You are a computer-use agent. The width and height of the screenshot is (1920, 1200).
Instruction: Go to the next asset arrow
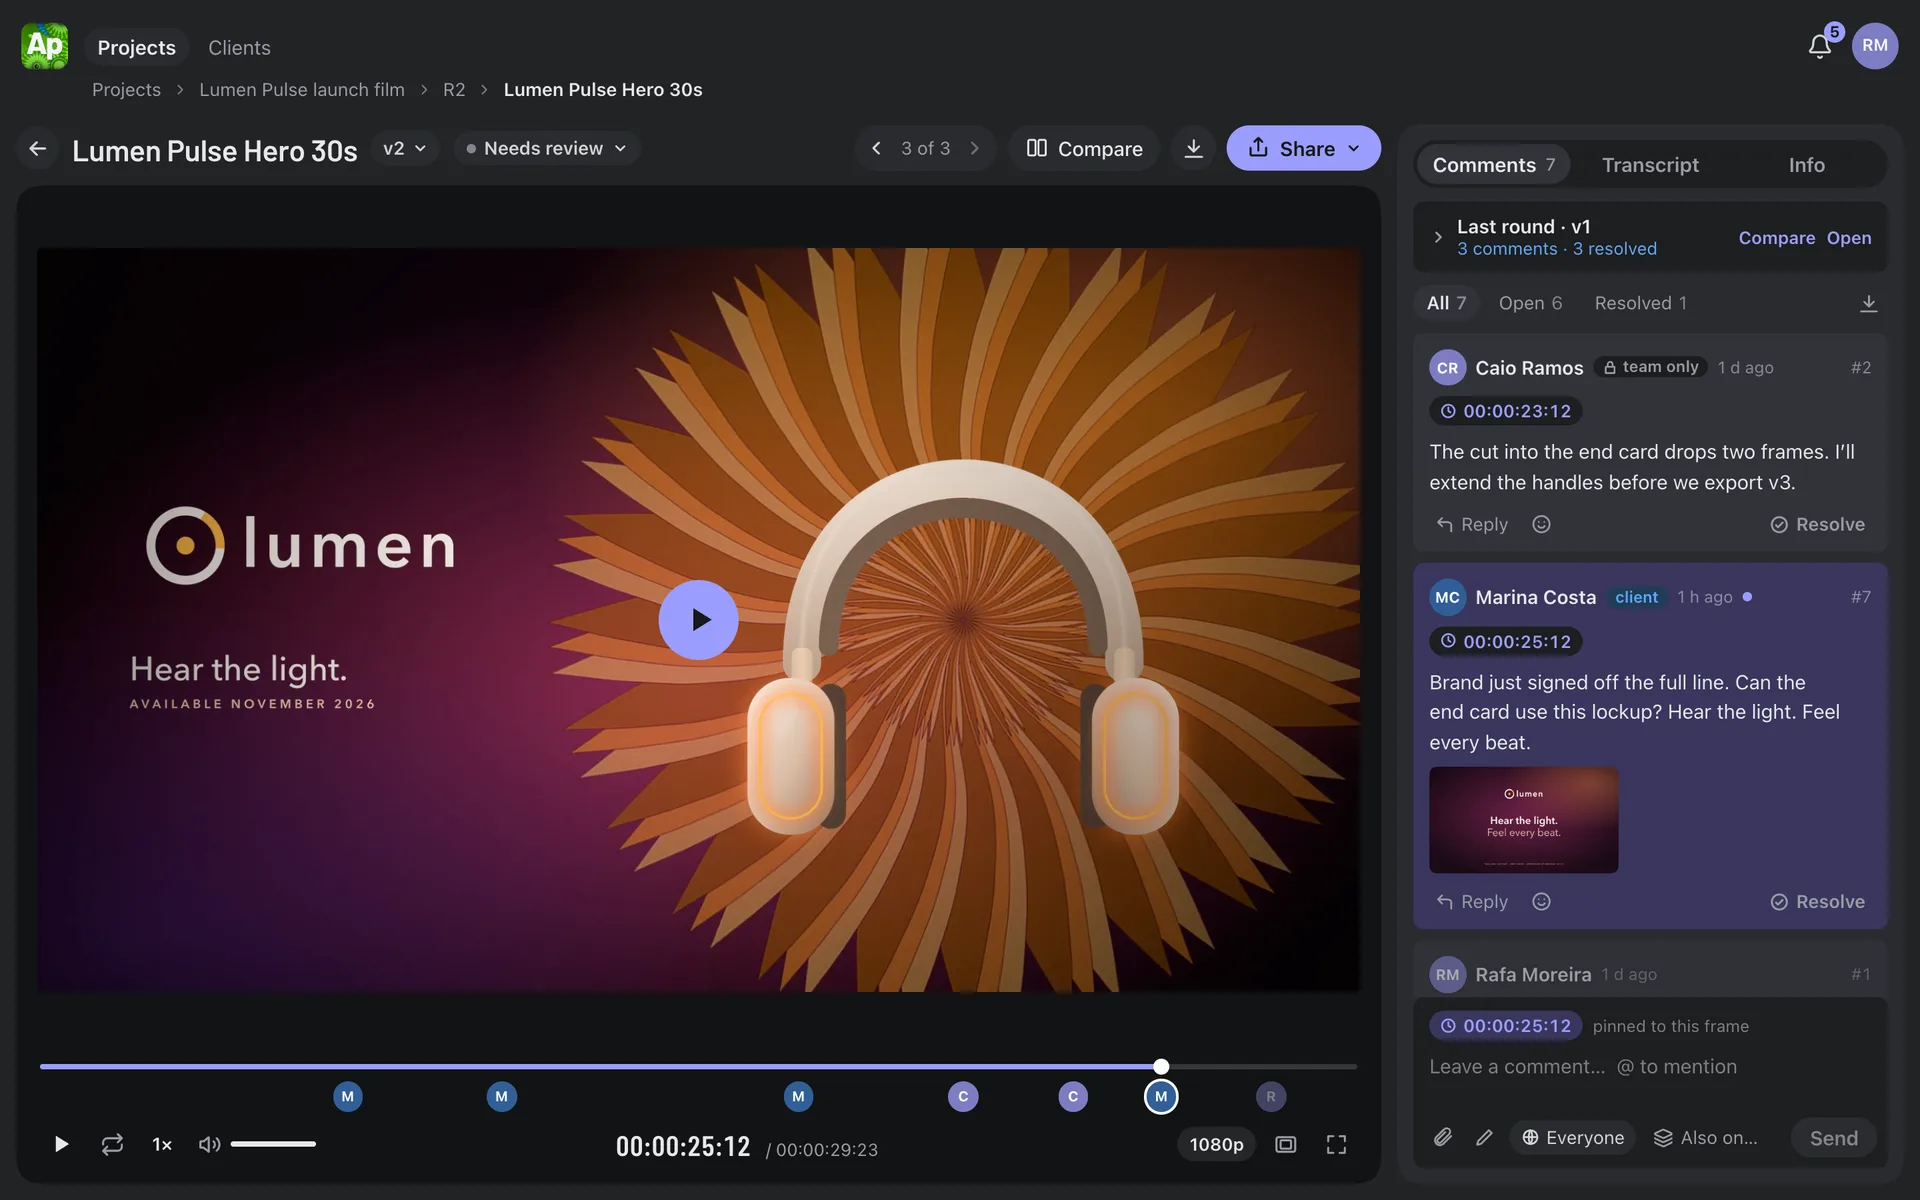[974, 148]
